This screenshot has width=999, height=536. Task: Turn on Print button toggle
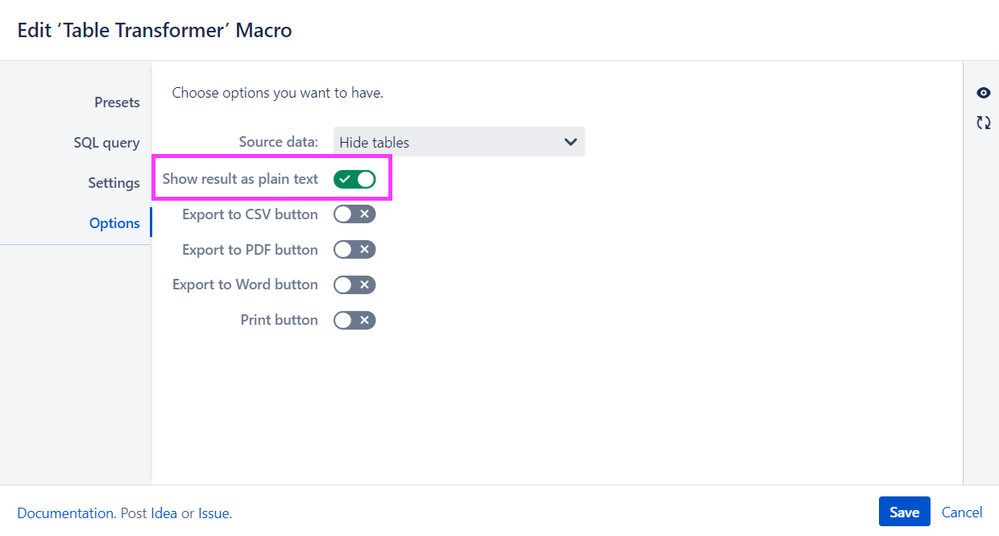[x=355, y=320]
